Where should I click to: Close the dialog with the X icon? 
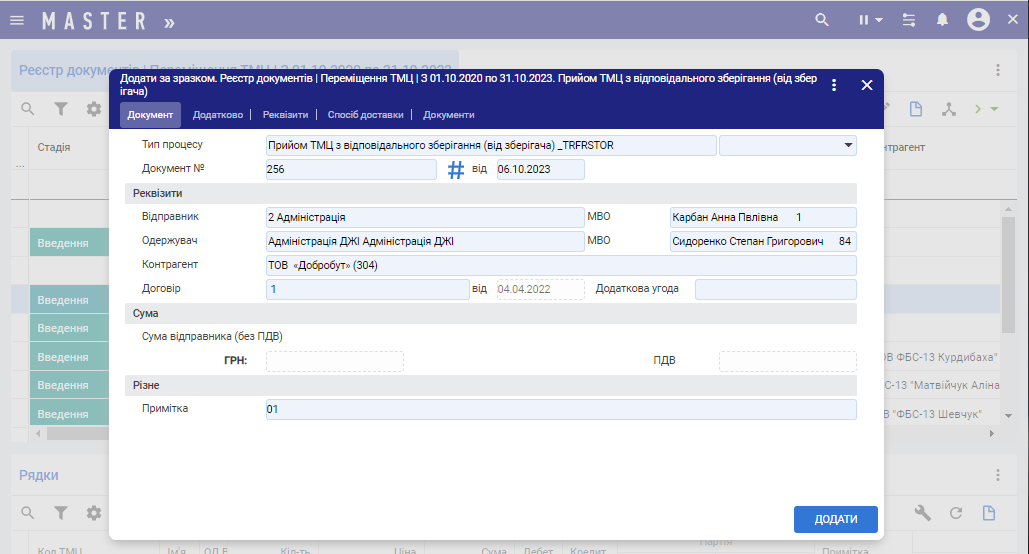pos(867,85)
